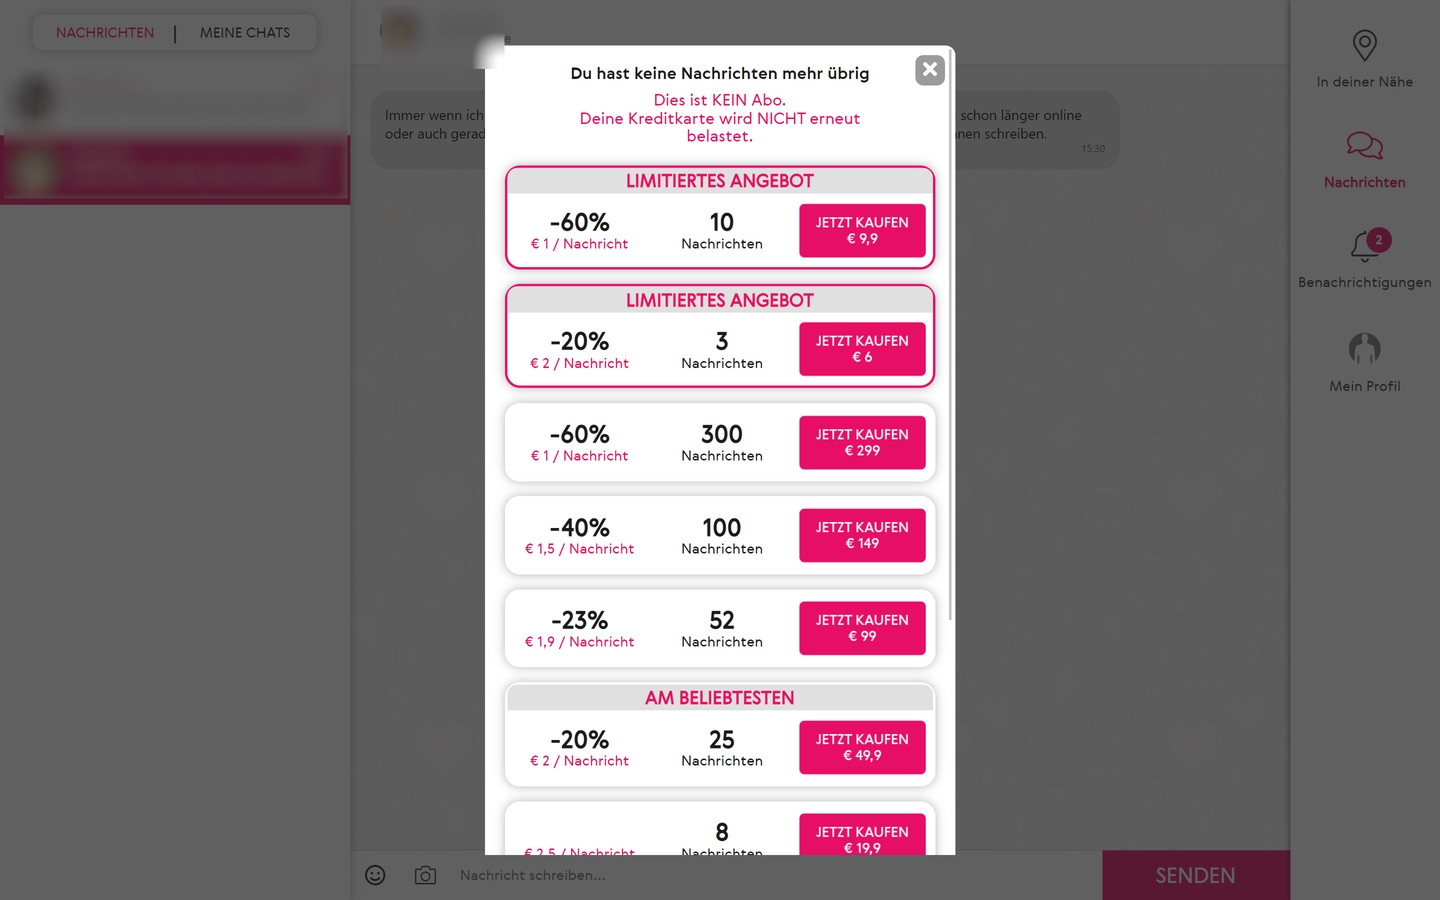This screenshot has height=900, width=1440.
Task: Close the message purchase popup
Action: coord(930,70)
